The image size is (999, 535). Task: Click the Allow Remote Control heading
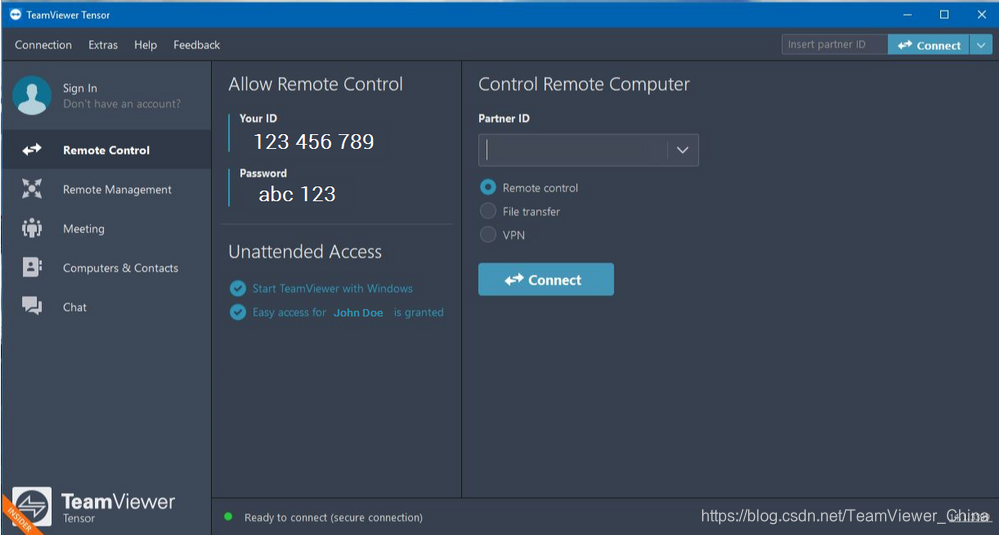(315, 84)
